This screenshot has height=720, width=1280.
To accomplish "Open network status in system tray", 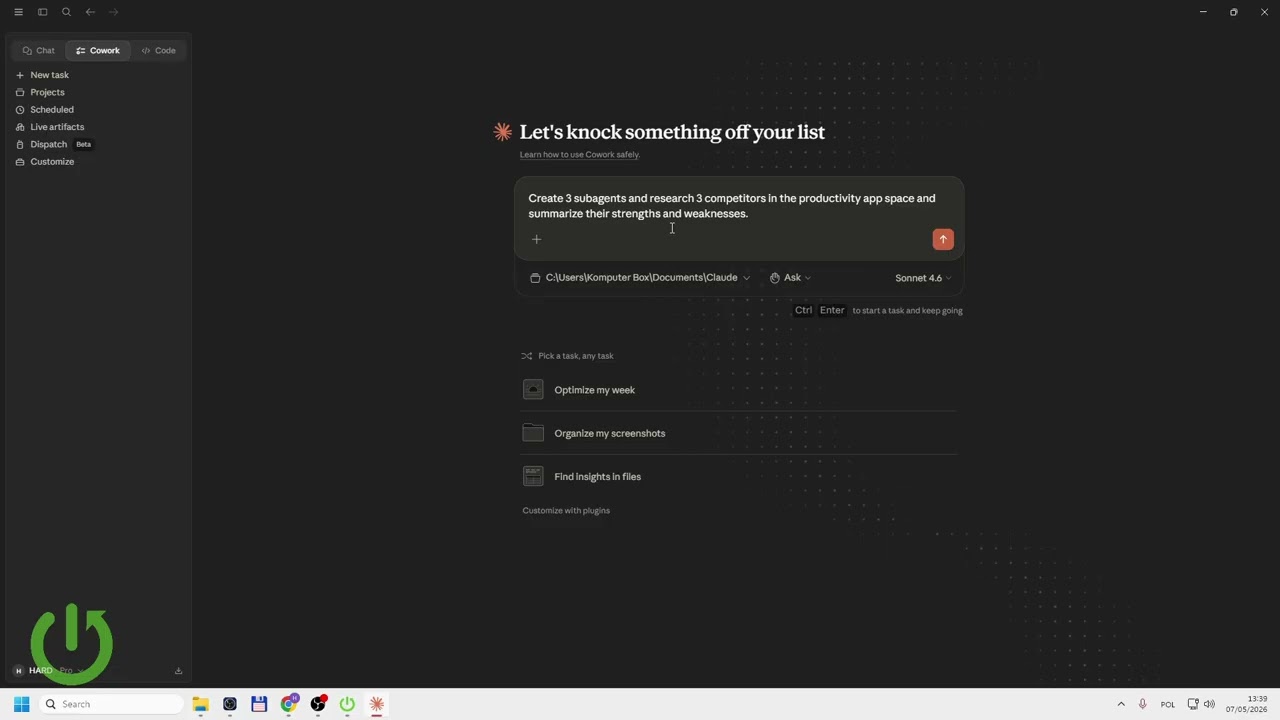I will (1193, 704).
